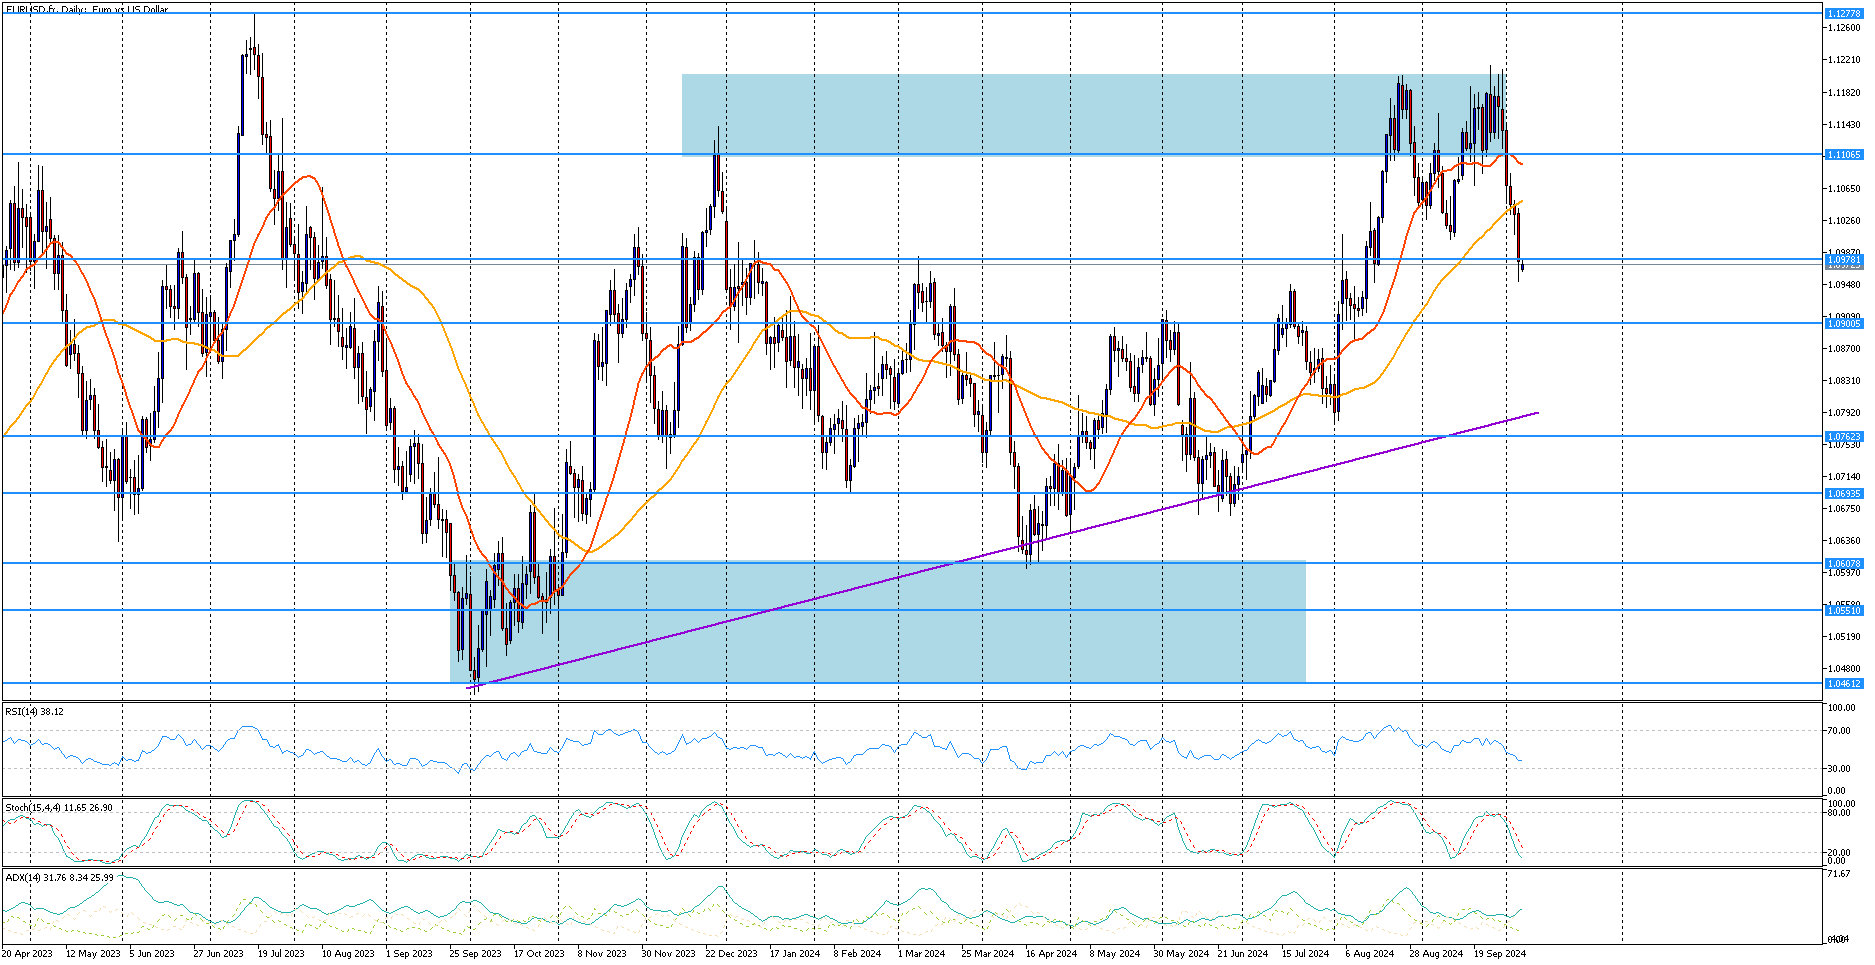The width and height of the screenshot is (1875, 965).
Task: Click the Stoch(15,4,4) indicator label
Action: [x=59, y=807]
